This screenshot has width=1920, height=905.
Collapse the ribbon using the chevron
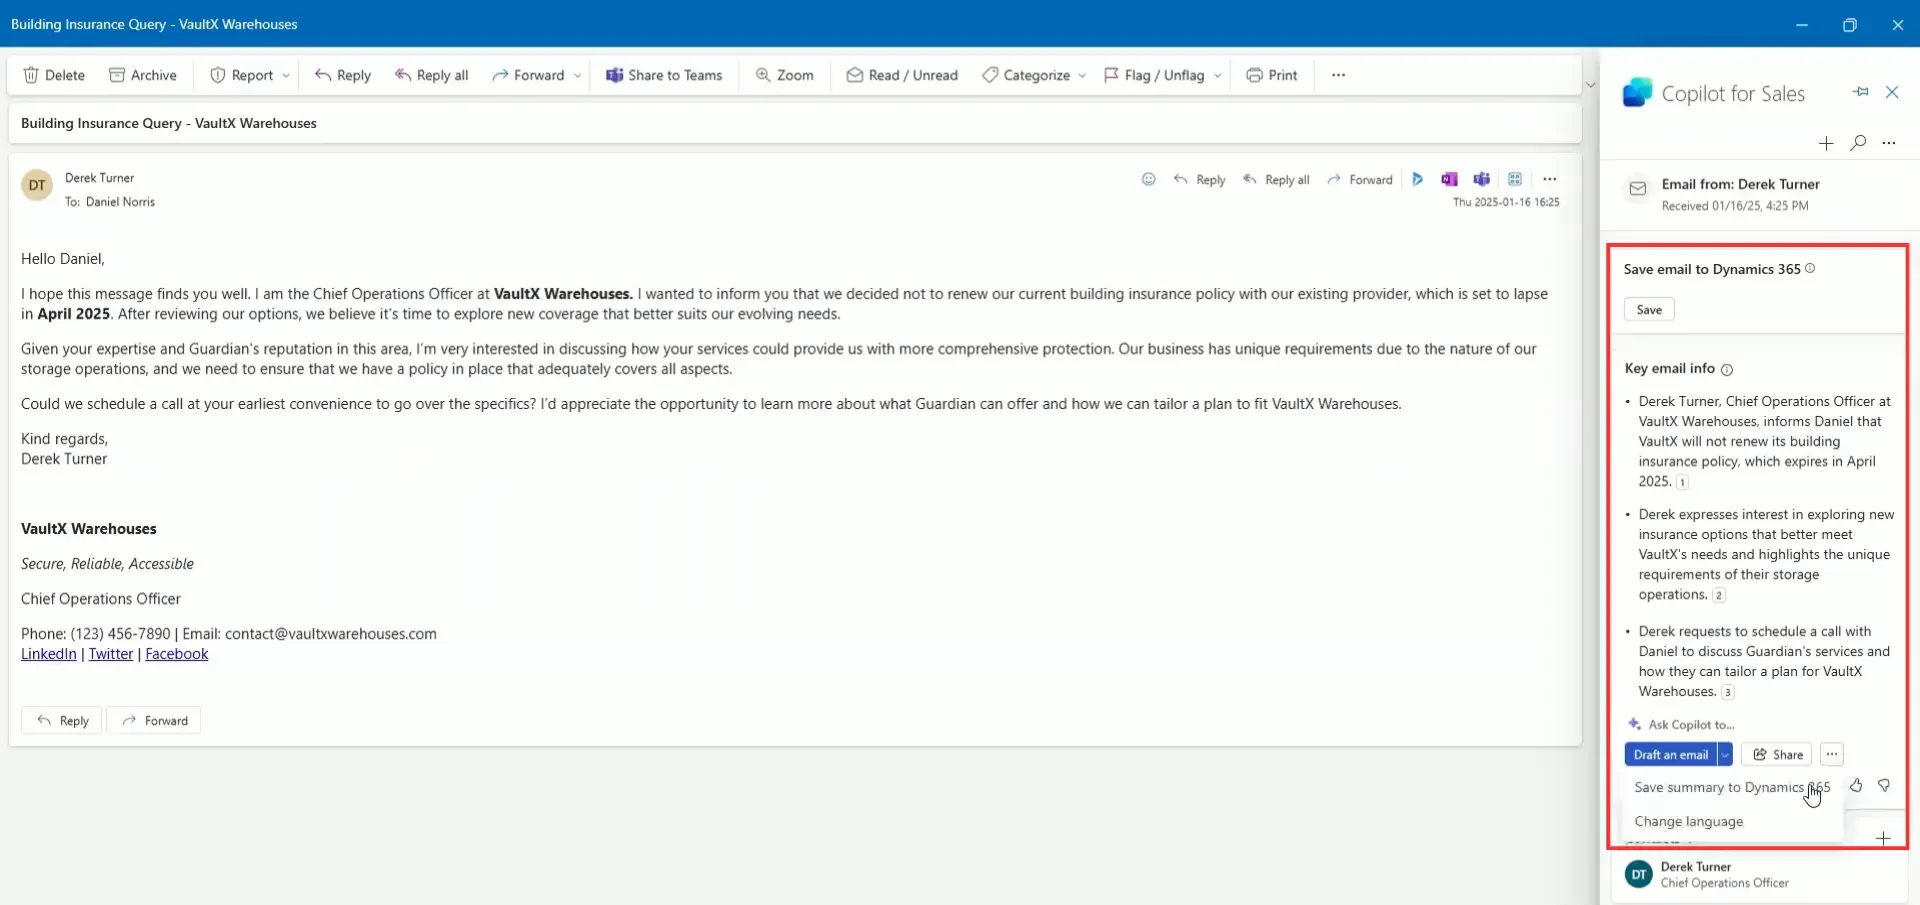tap(1591, 85)
